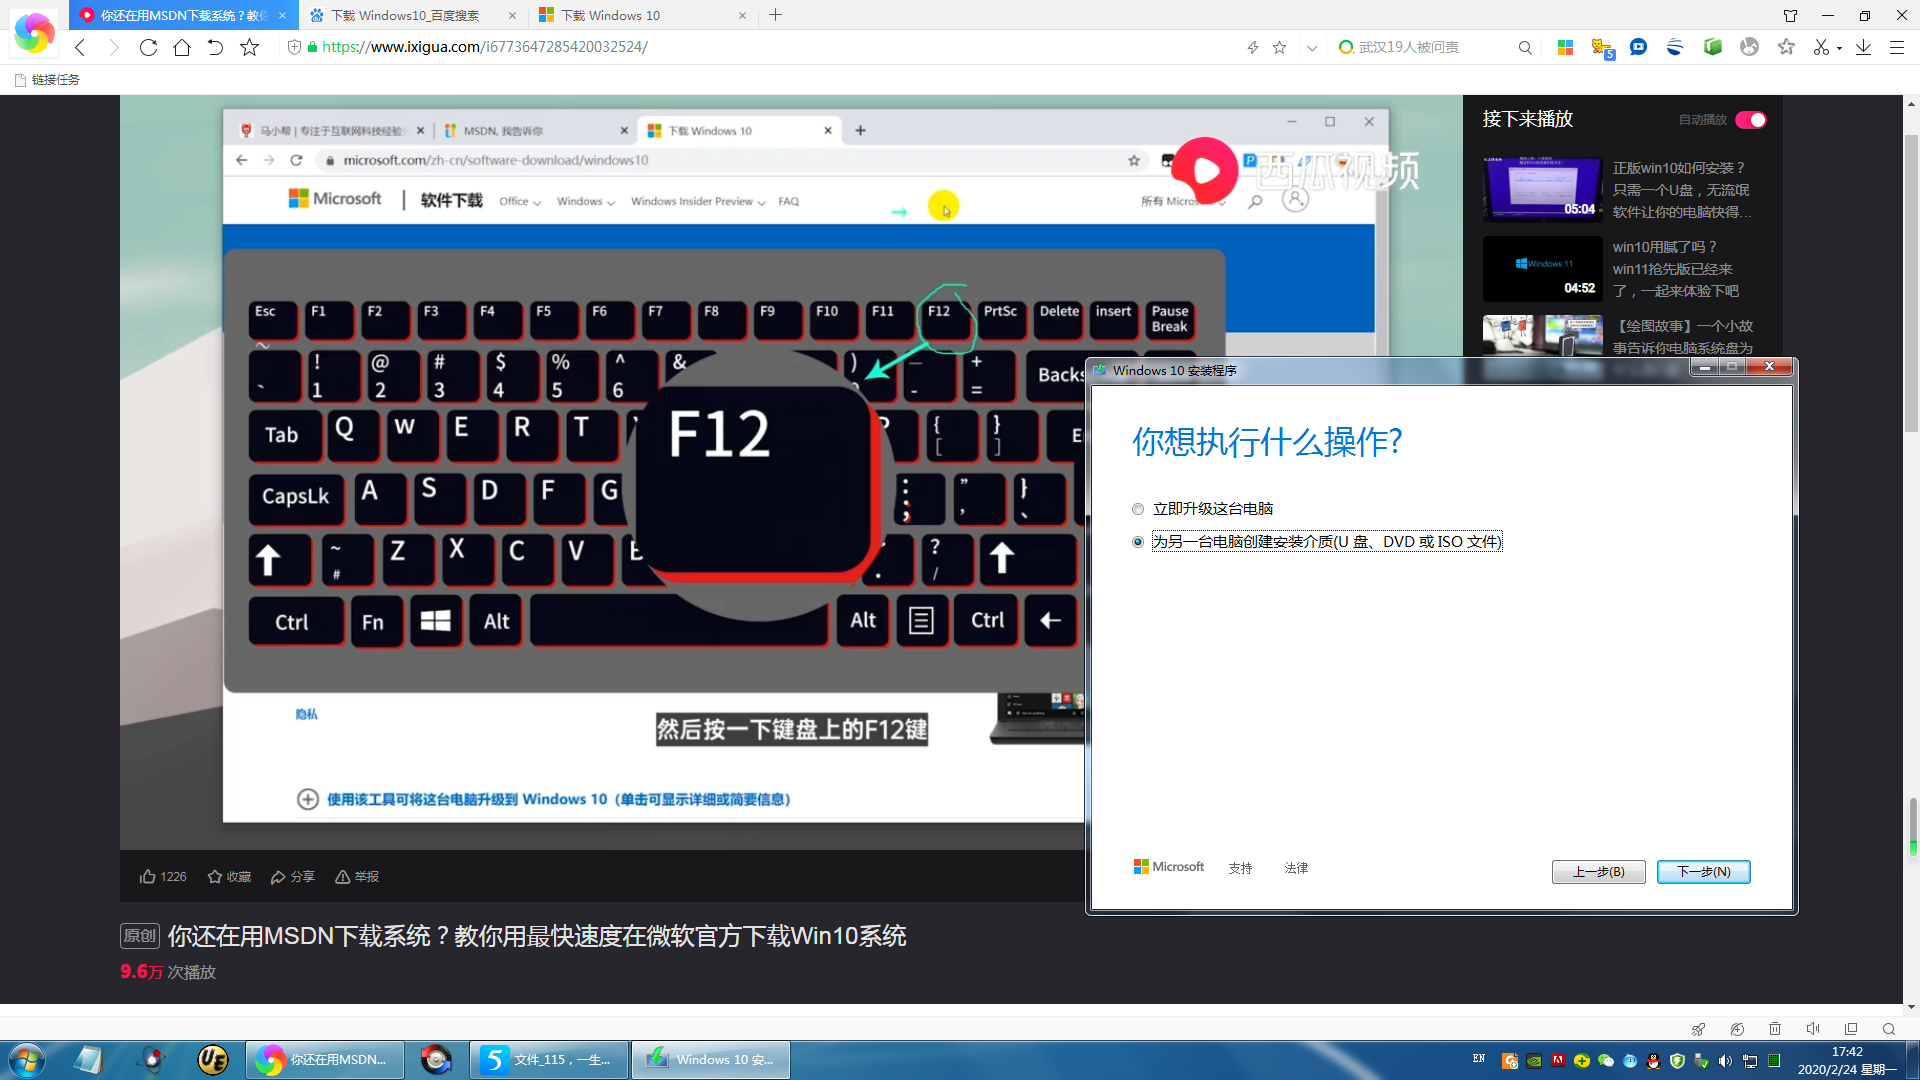Mute the page via status bar speaker icon

tap(1813, 1029)
